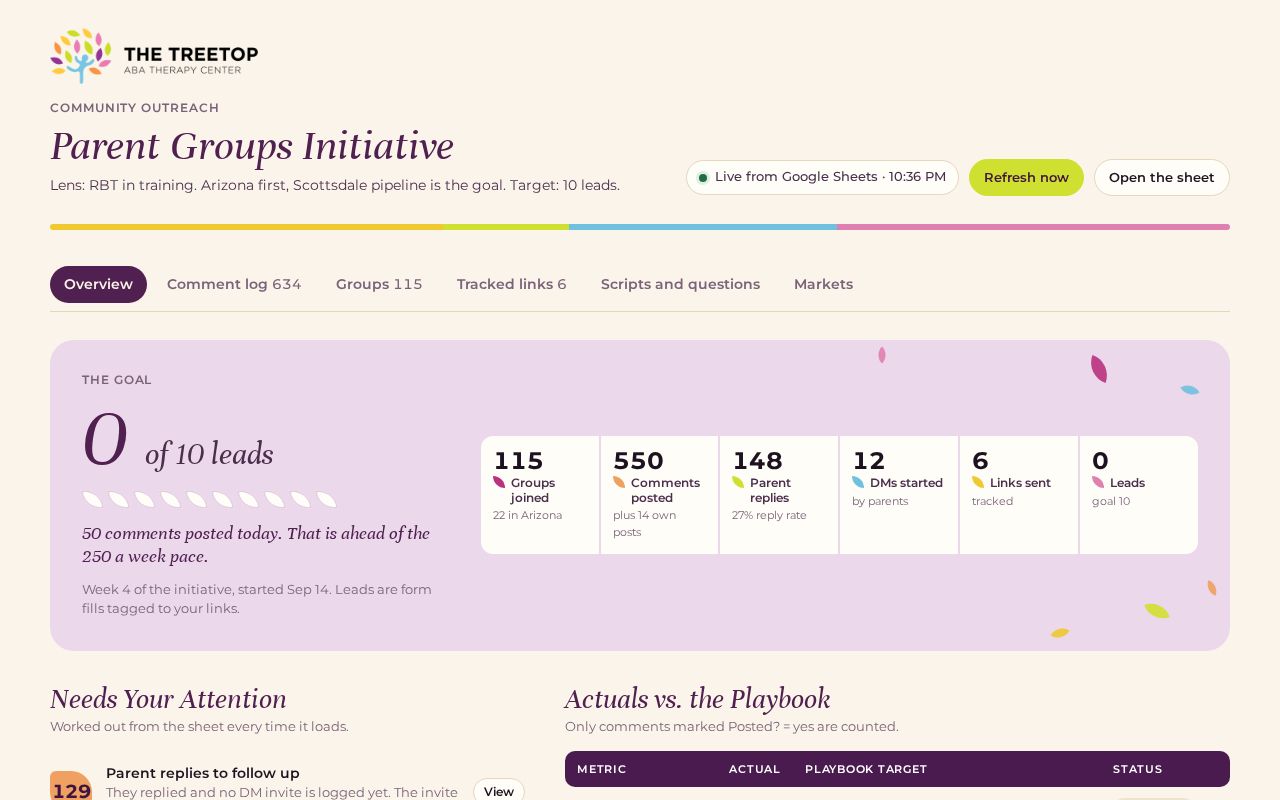Click the '50 comments posted today' message

[x=256, y=545]
